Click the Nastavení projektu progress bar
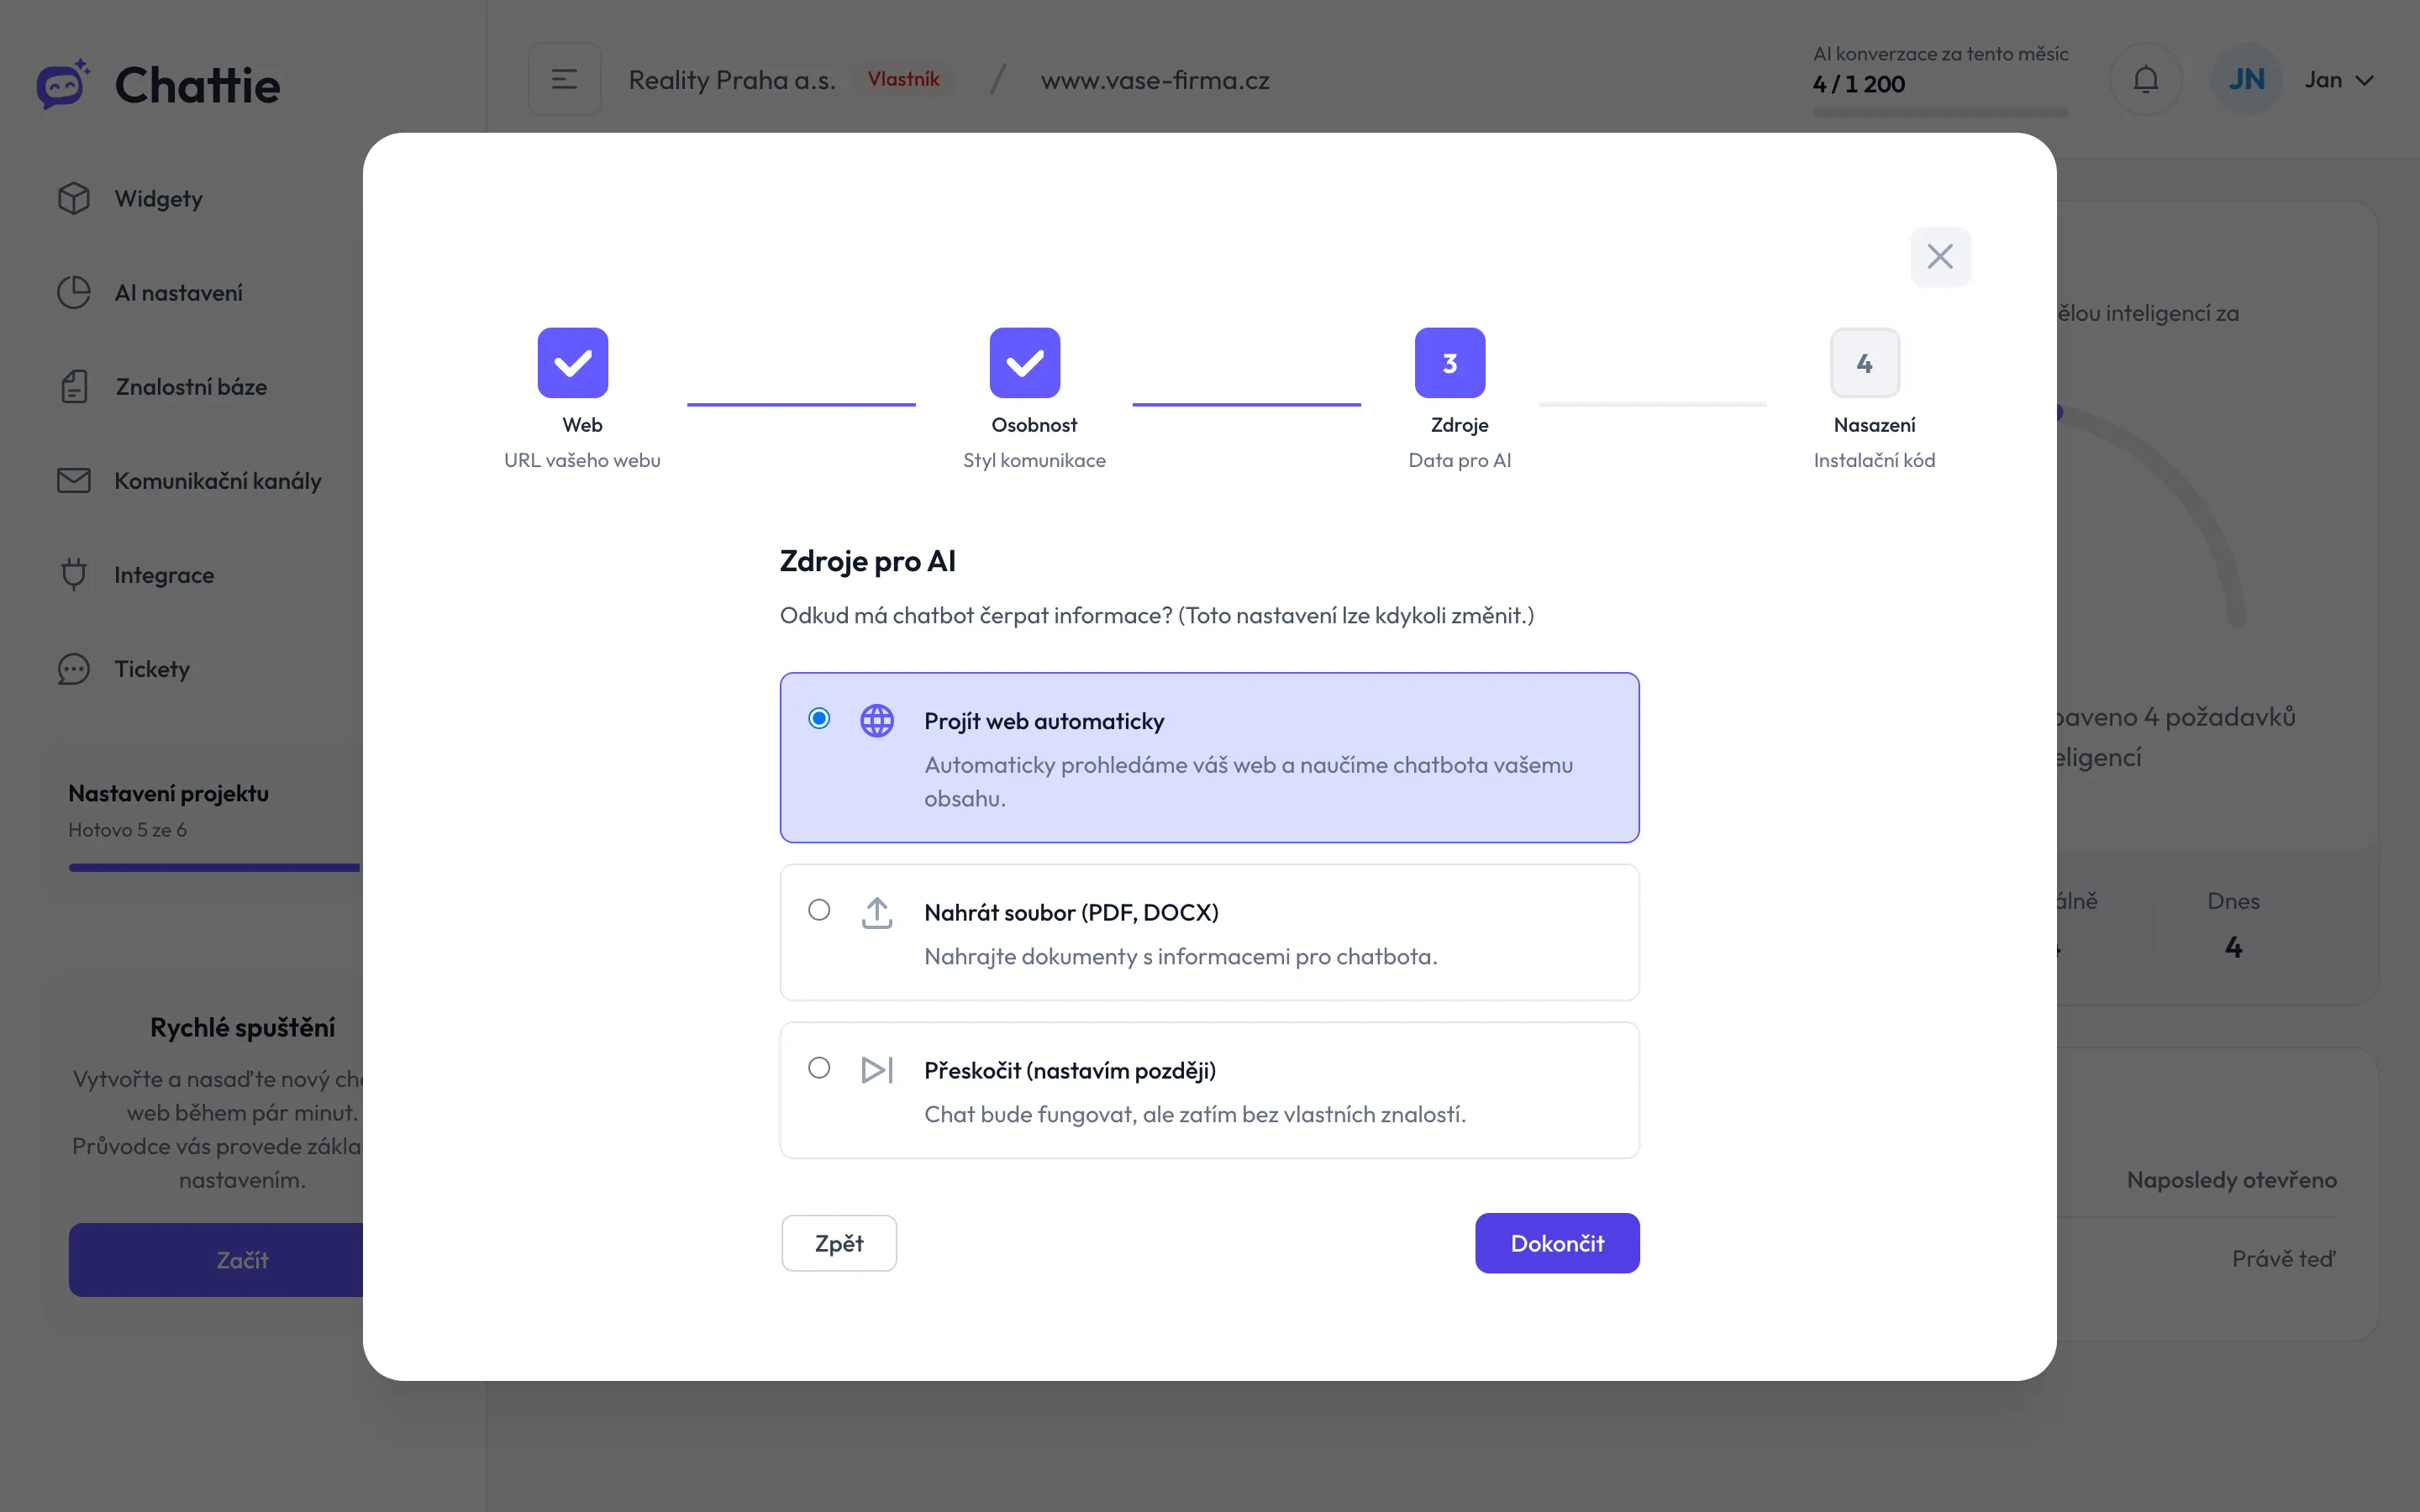Image resolution: width=2420 pixels, height=1512 pixels. [214, 867]
